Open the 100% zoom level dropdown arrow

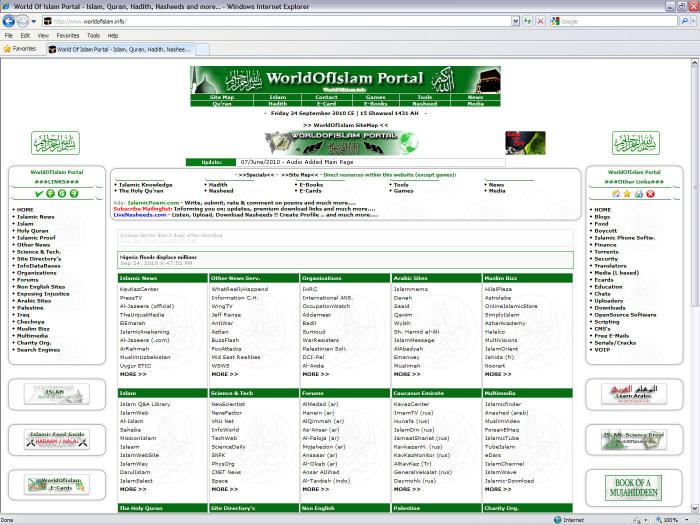[687, 520]
